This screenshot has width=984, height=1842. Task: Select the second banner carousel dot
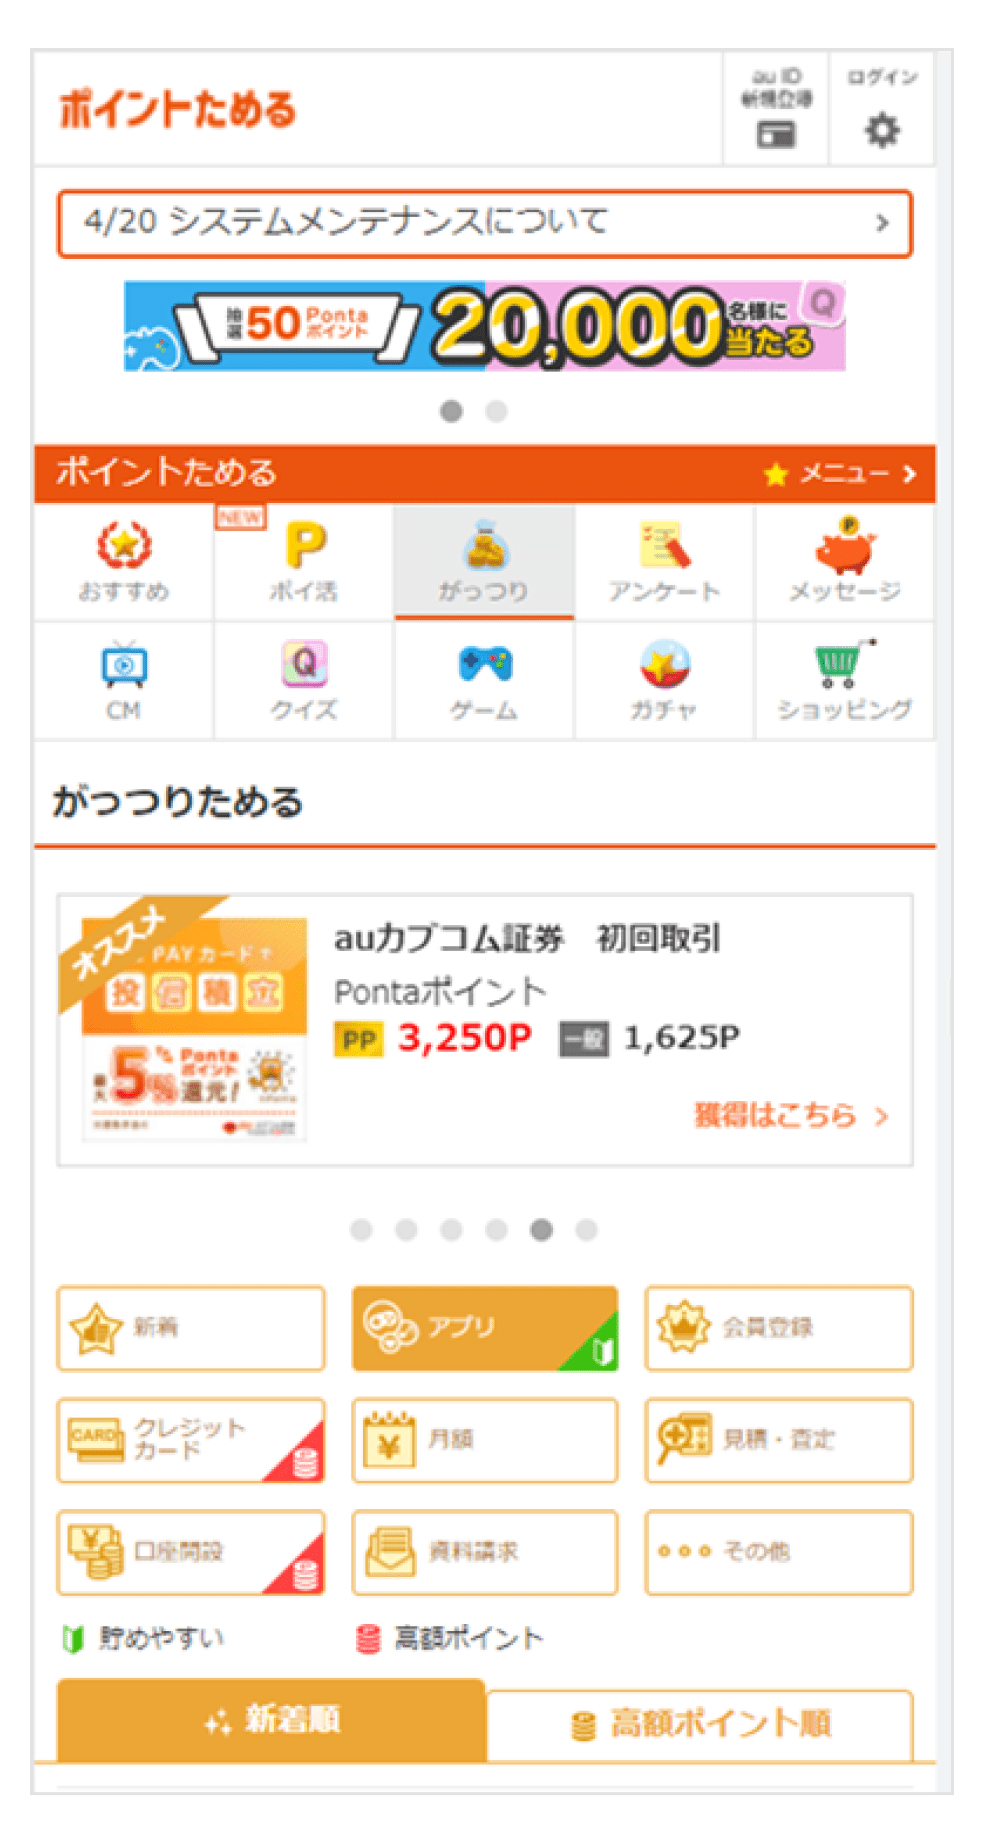click(497, 411)
